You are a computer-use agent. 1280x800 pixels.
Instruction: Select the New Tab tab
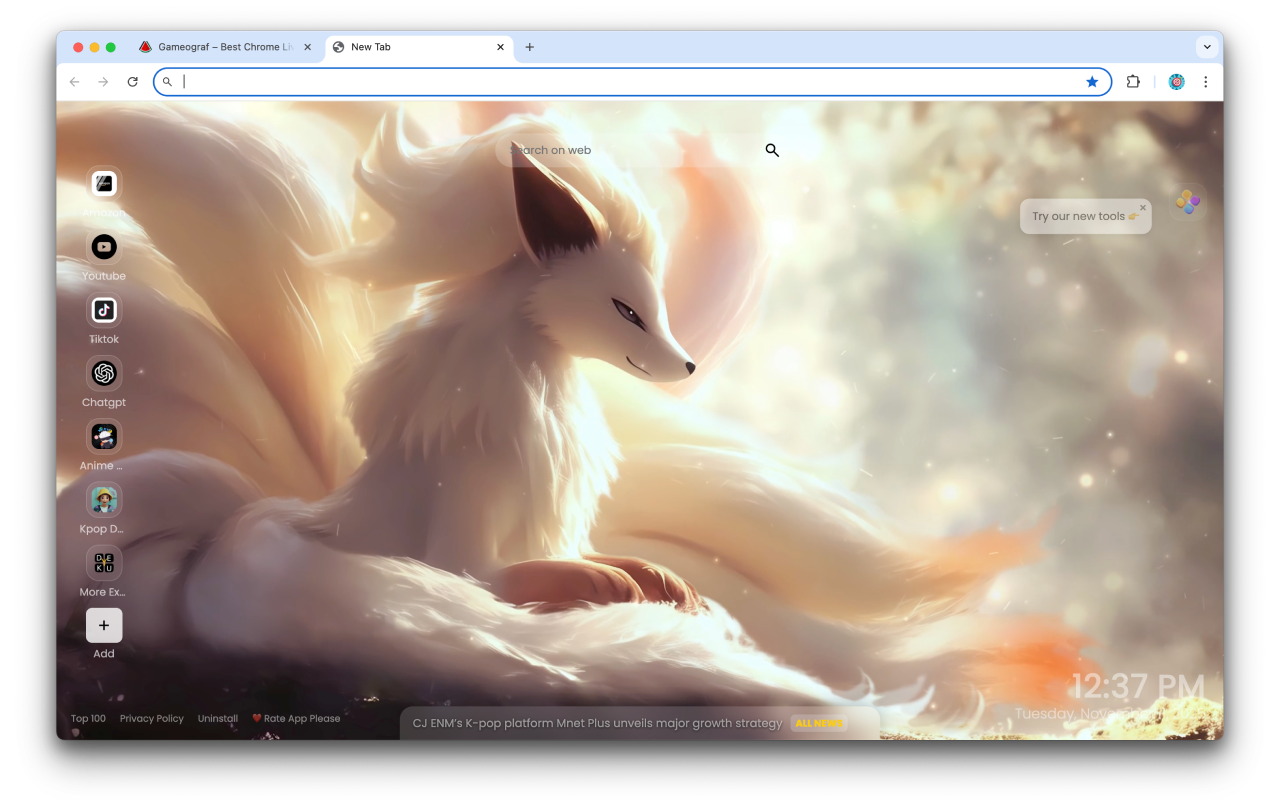pos(419,47)
